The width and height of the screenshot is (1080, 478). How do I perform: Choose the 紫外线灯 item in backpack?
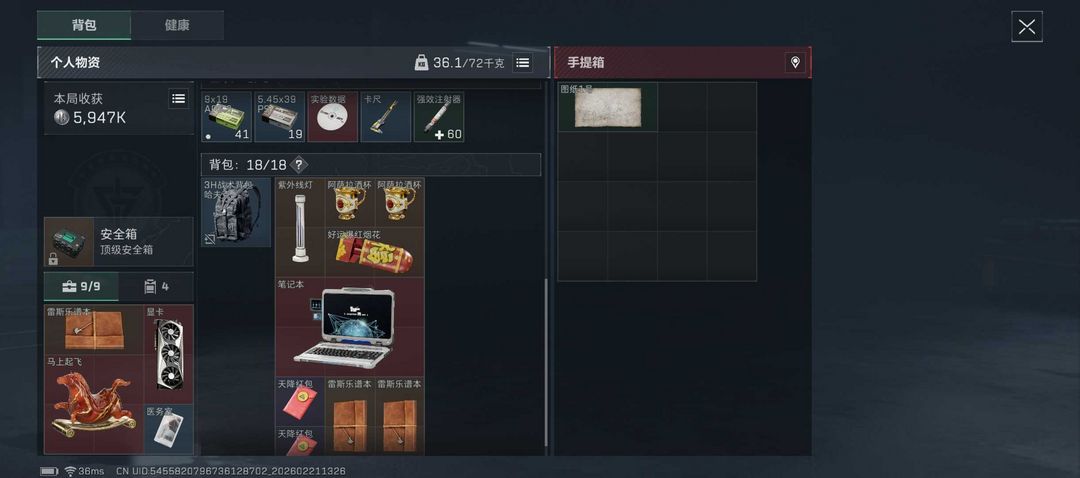300,227
